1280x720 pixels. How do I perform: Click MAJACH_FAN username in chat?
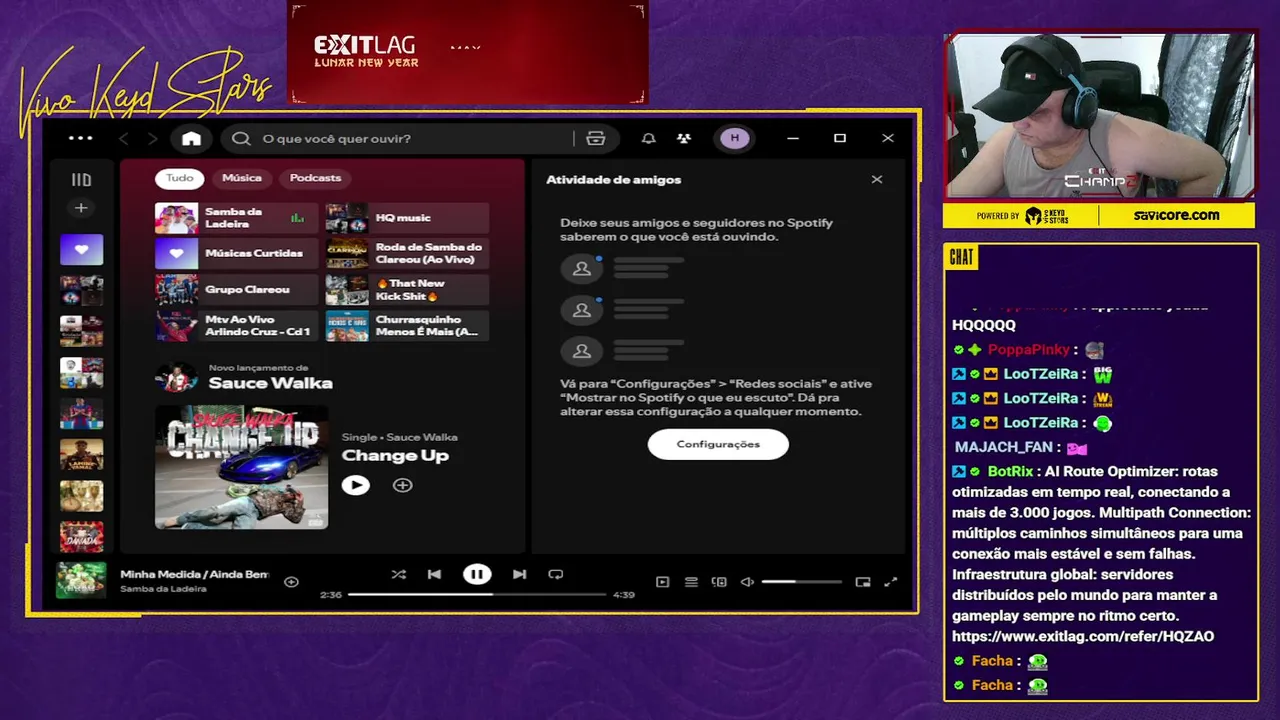coord(1004,447)
